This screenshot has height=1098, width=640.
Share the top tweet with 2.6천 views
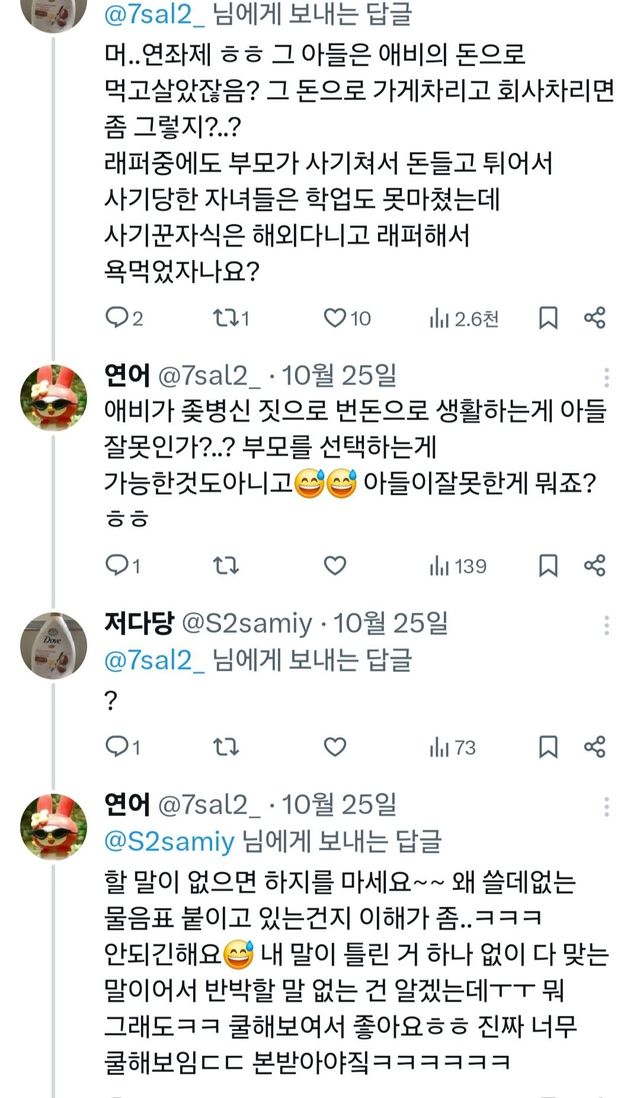coord(594,318)
